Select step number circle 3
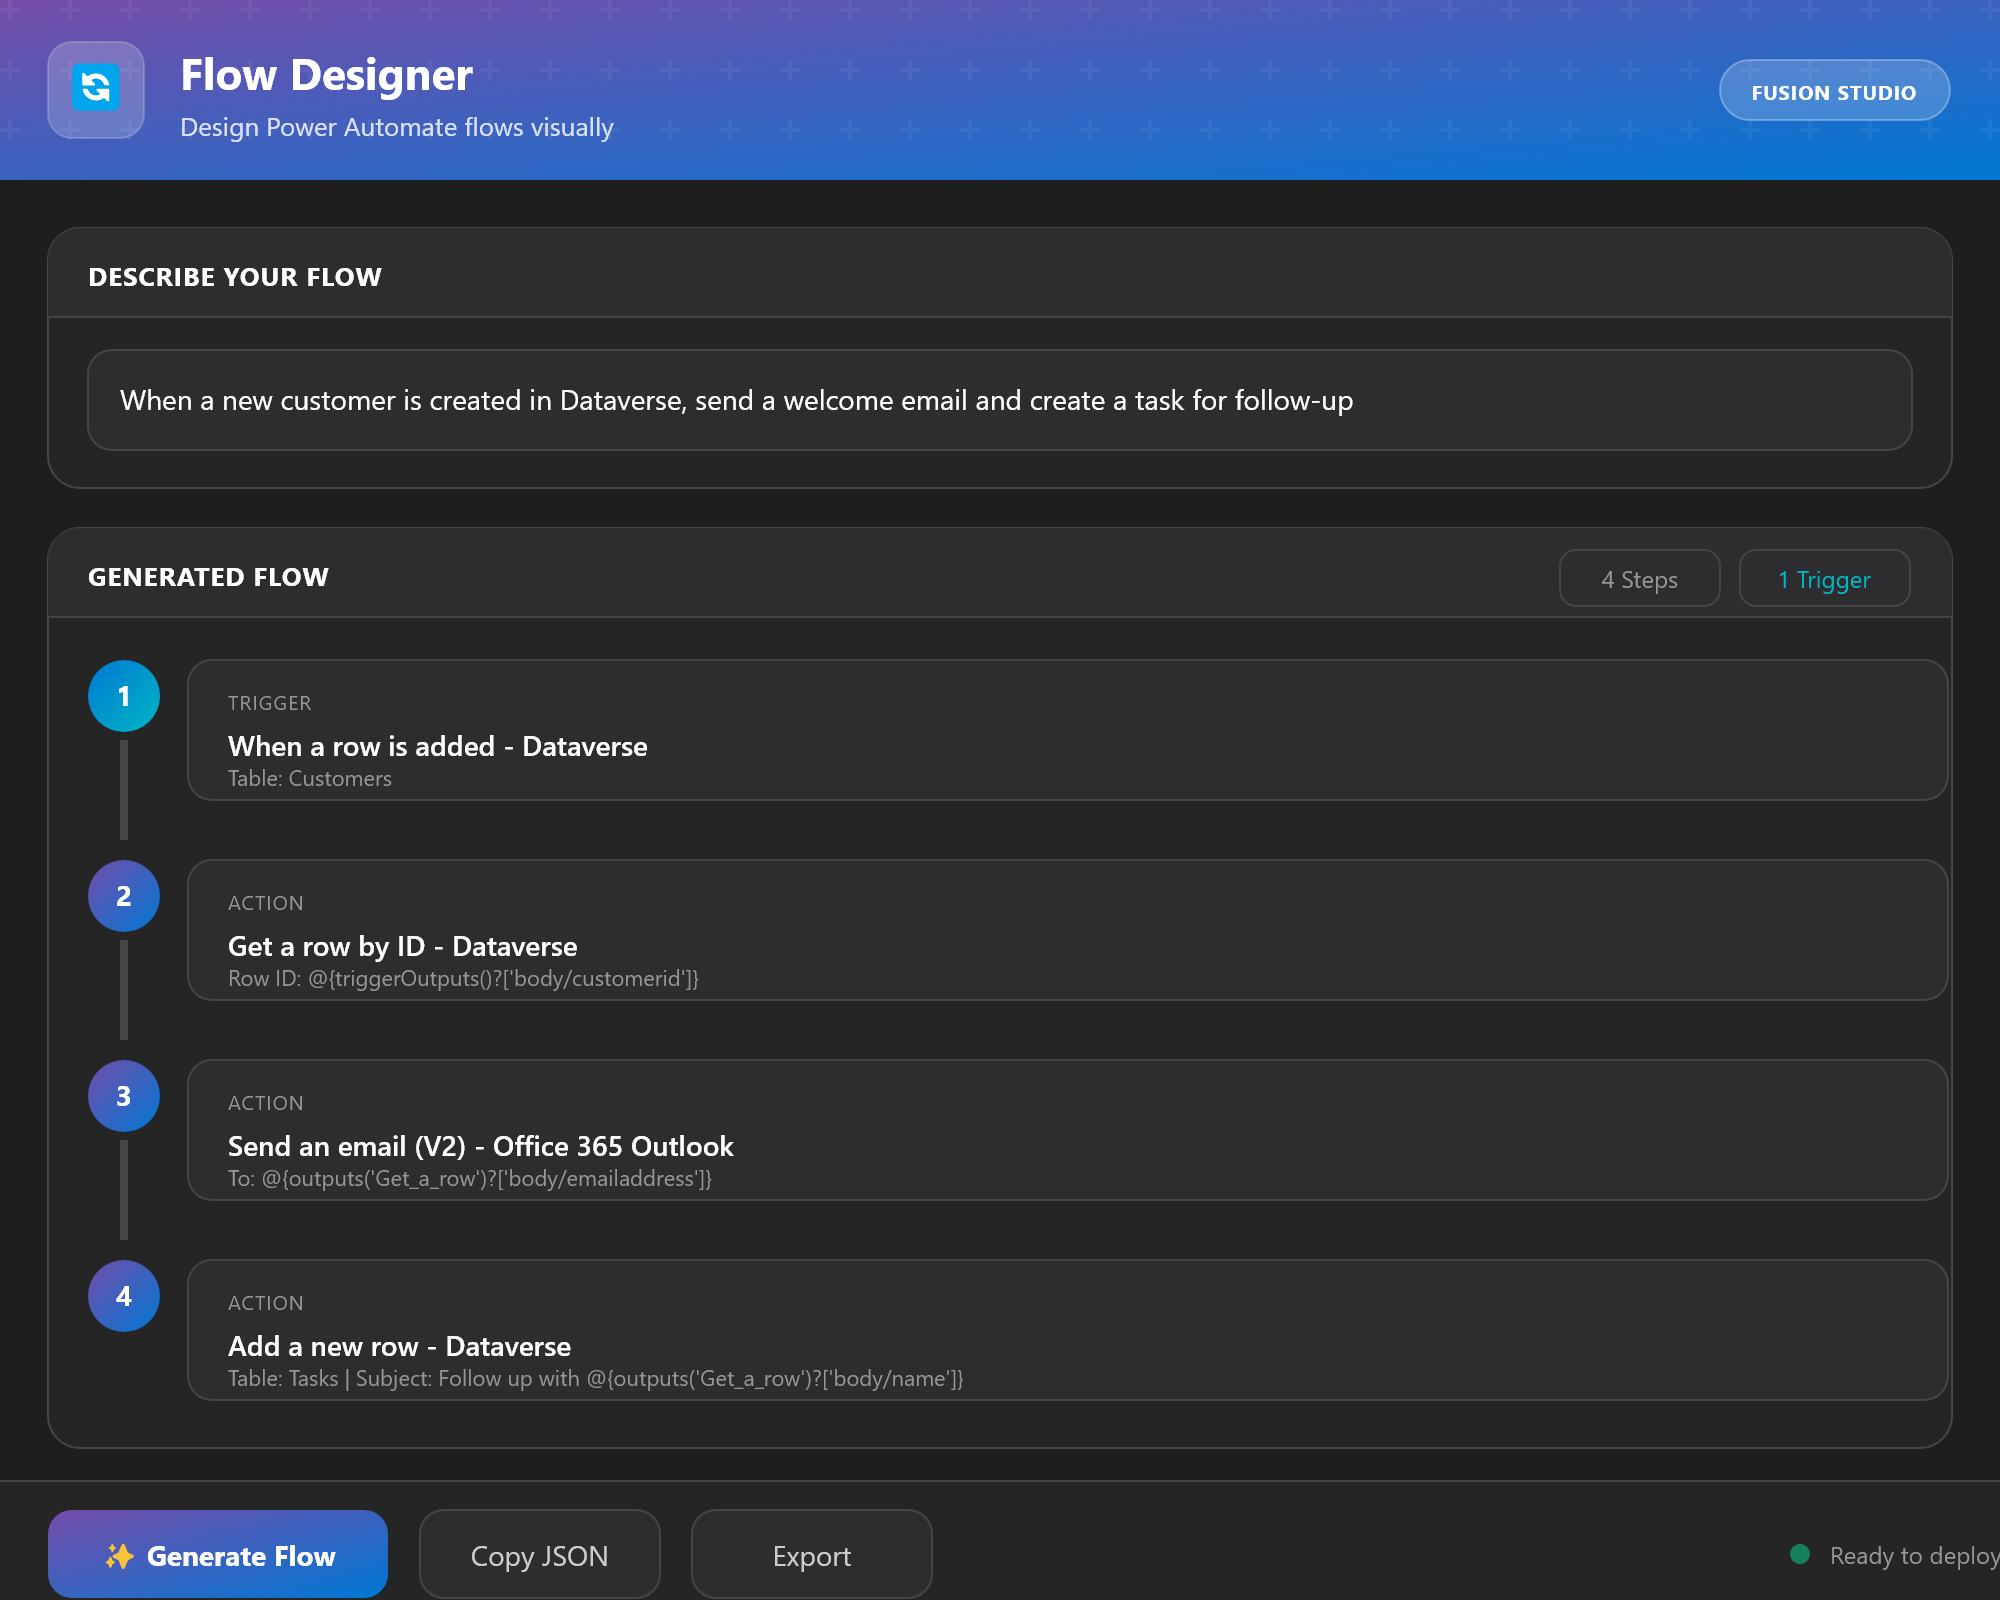 coord(123,1095)
